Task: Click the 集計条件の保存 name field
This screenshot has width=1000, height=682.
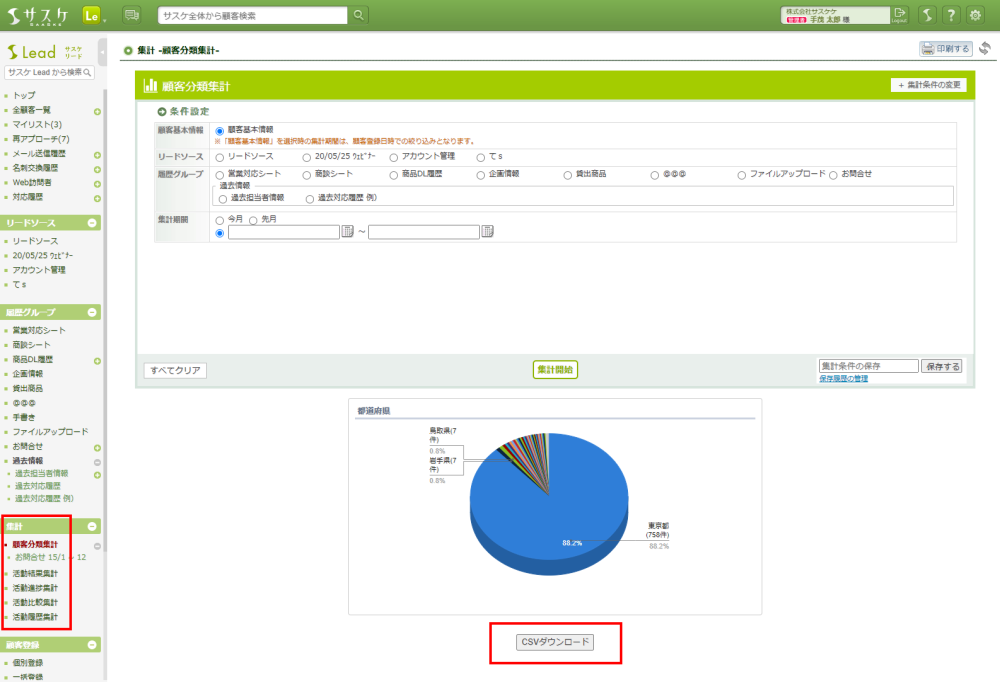Action: pyautogui.click(x=867, y=366)
